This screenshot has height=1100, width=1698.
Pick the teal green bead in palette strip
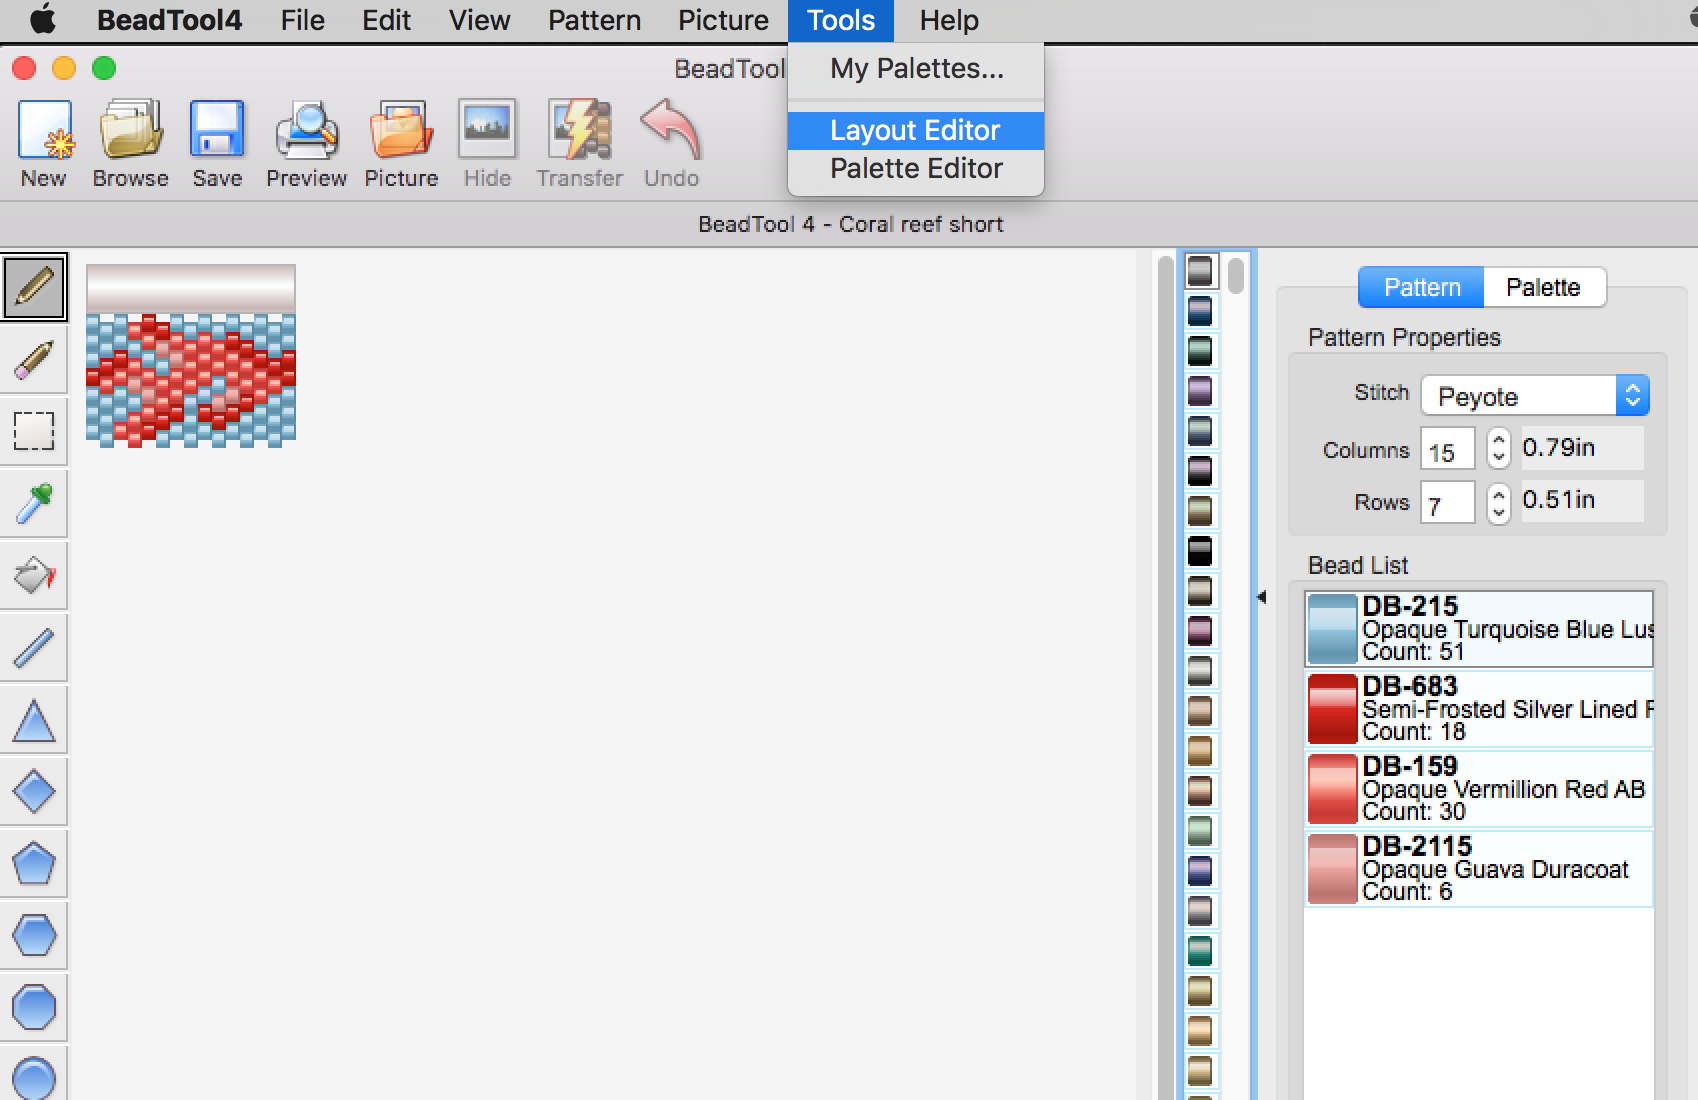click(1199, 951)
